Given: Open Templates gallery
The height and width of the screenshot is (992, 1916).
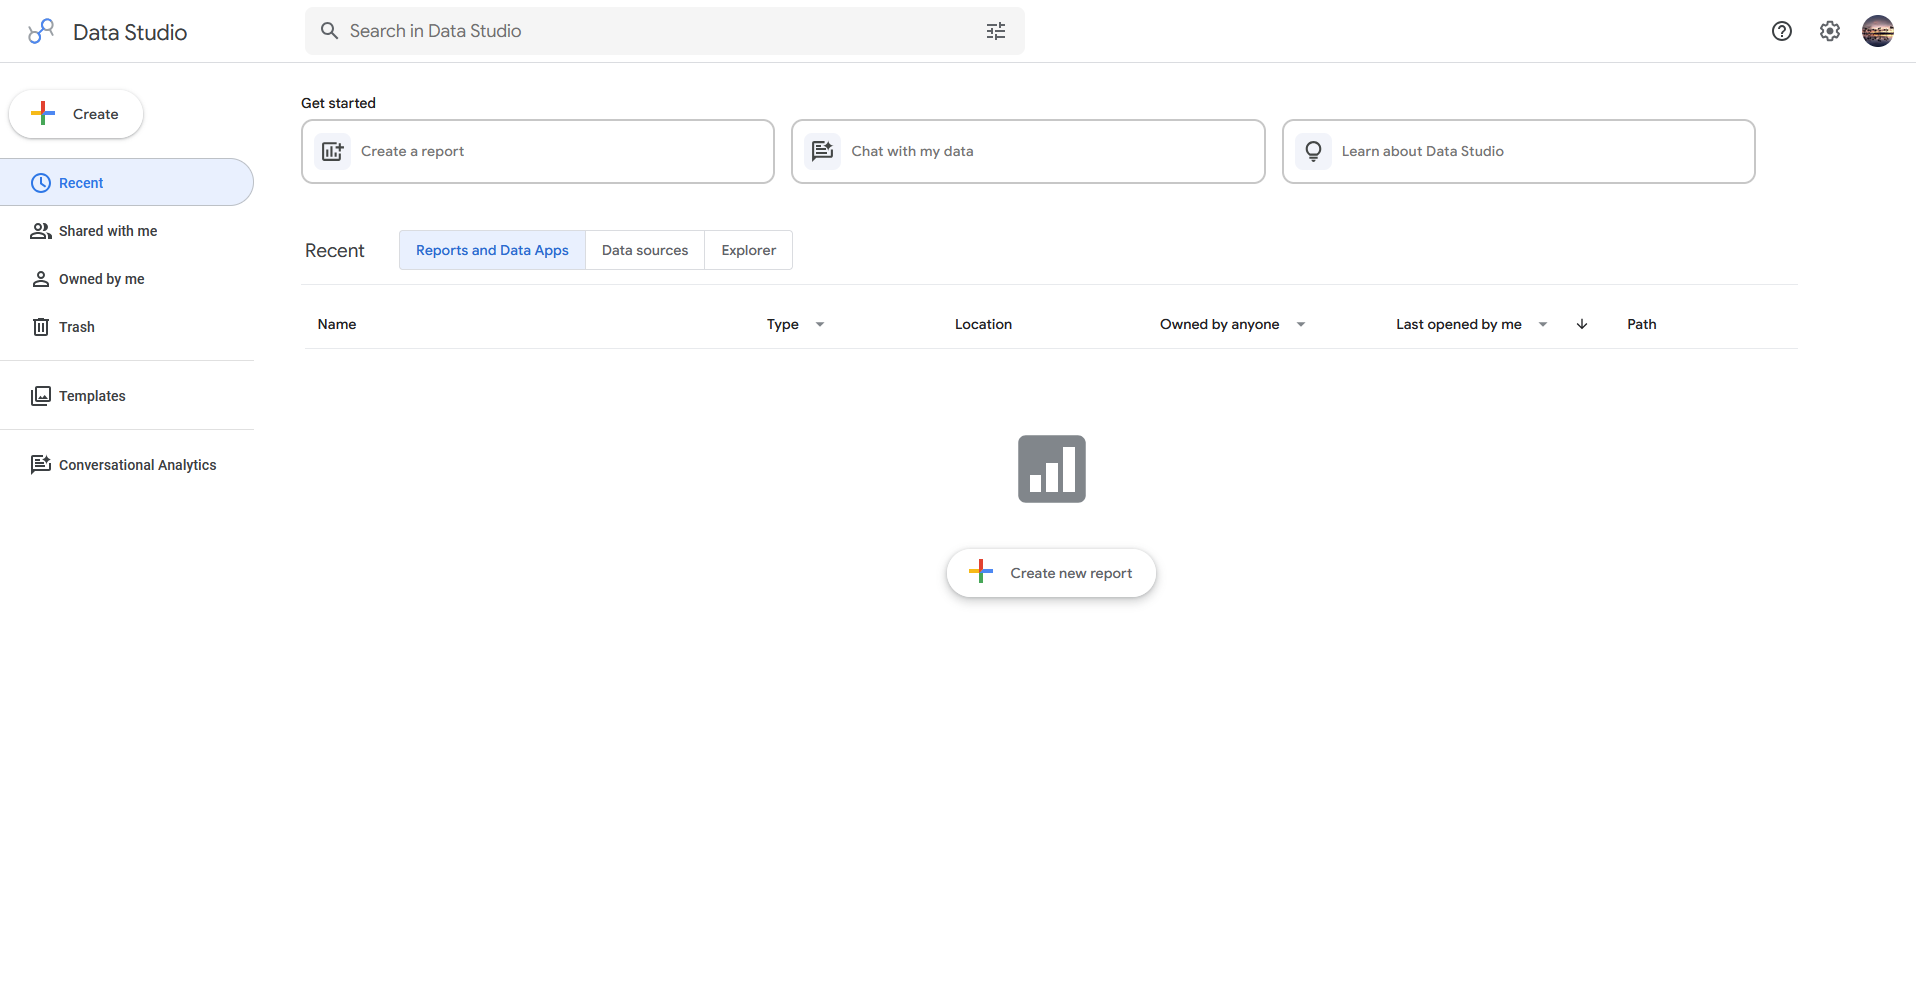Looking at the screenshot, I should click(x=127, y=396).
